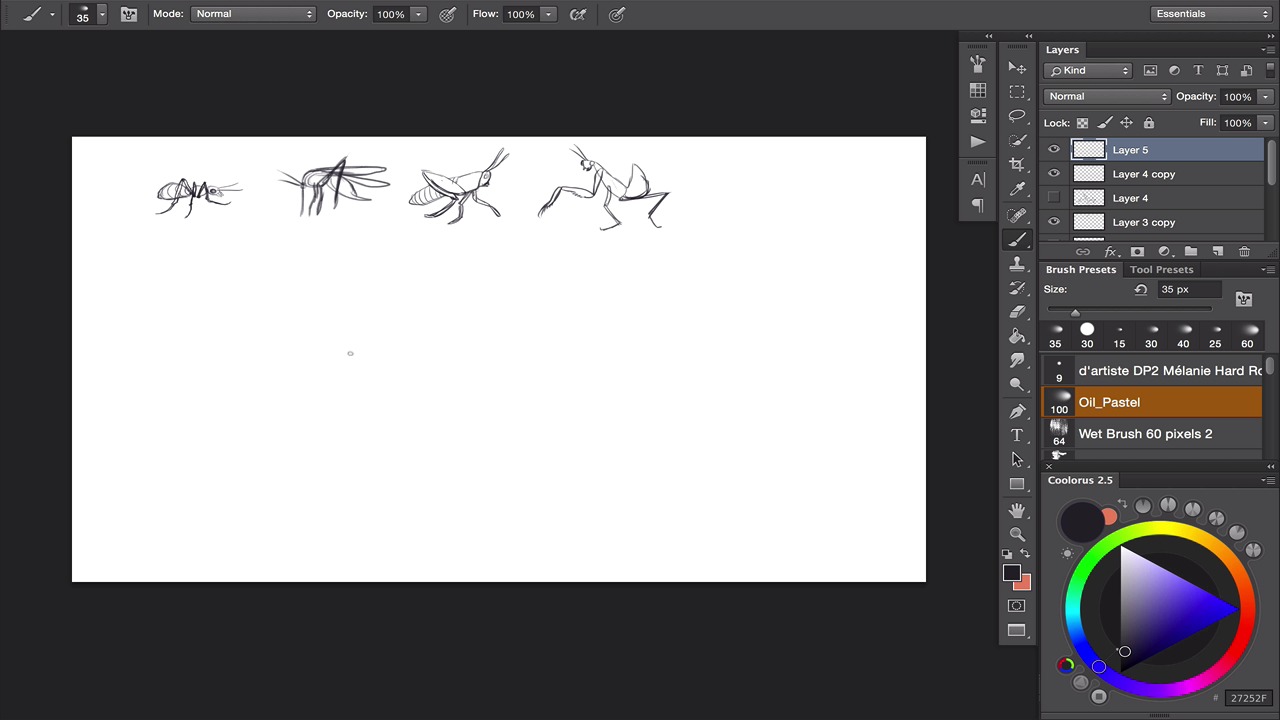Show hidden Layer 4
The width and height of the screenshot is (1280, 720).
point(1054,198)
